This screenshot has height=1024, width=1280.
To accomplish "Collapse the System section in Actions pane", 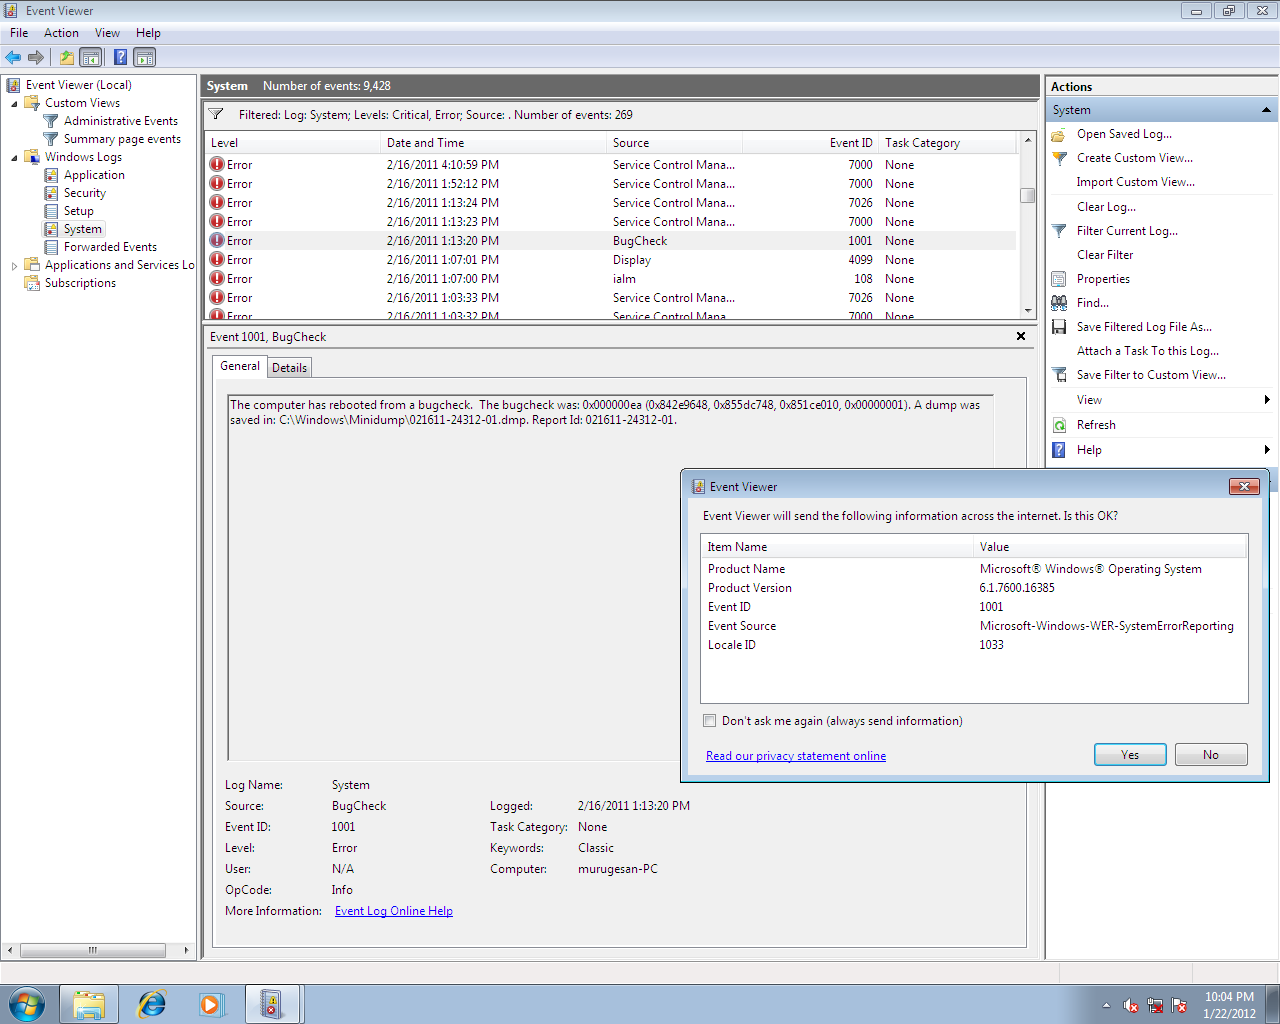I will point(1266,110).
